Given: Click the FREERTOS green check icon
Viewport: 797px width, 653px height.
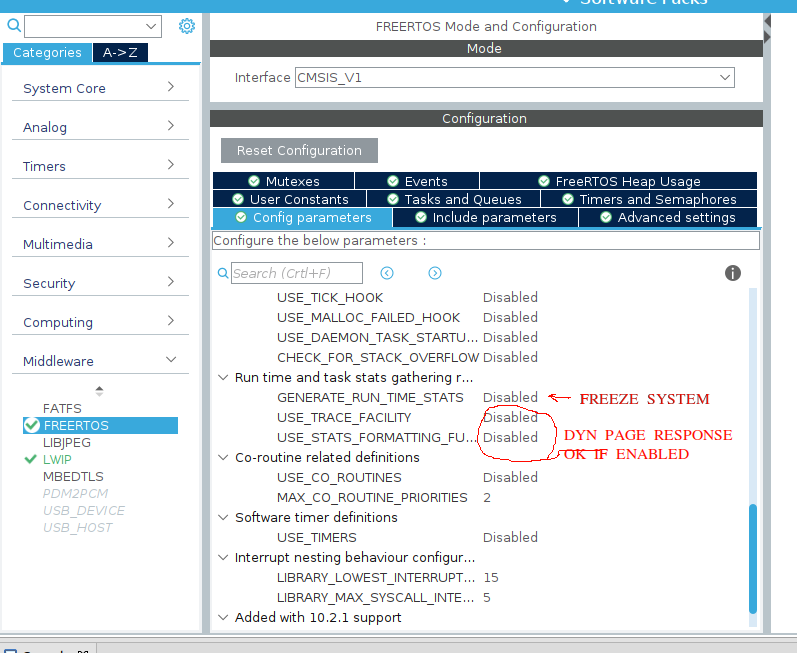Looking at the screenshot, I should click(x=32, y=425).
